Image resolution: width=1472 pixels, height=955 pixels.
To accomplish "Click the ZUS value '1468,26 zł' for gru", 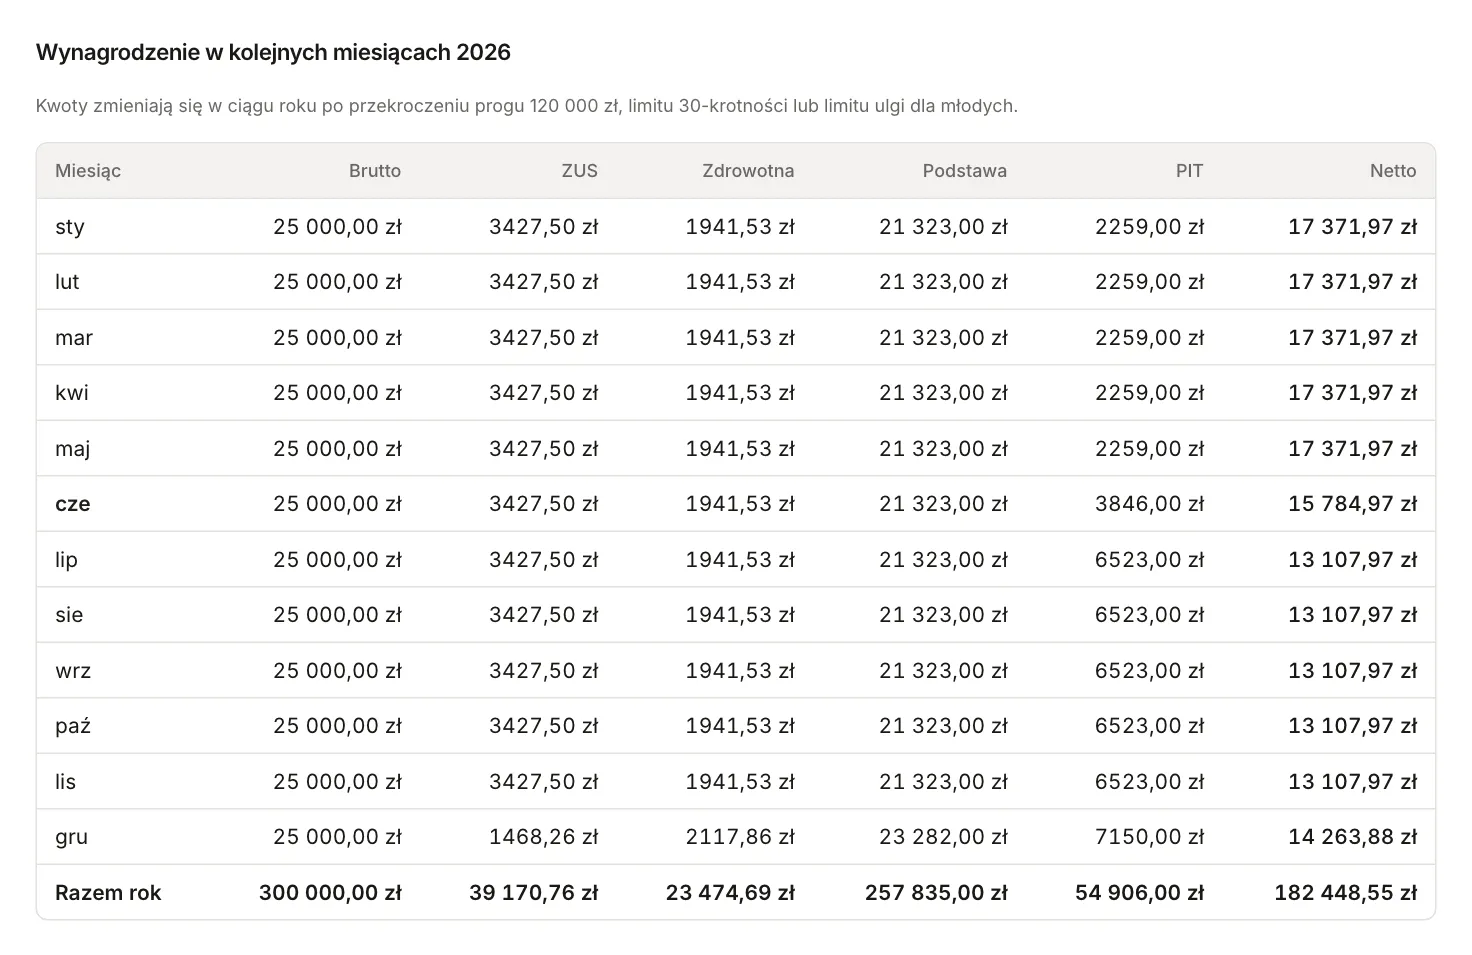I will pos(544,837).
